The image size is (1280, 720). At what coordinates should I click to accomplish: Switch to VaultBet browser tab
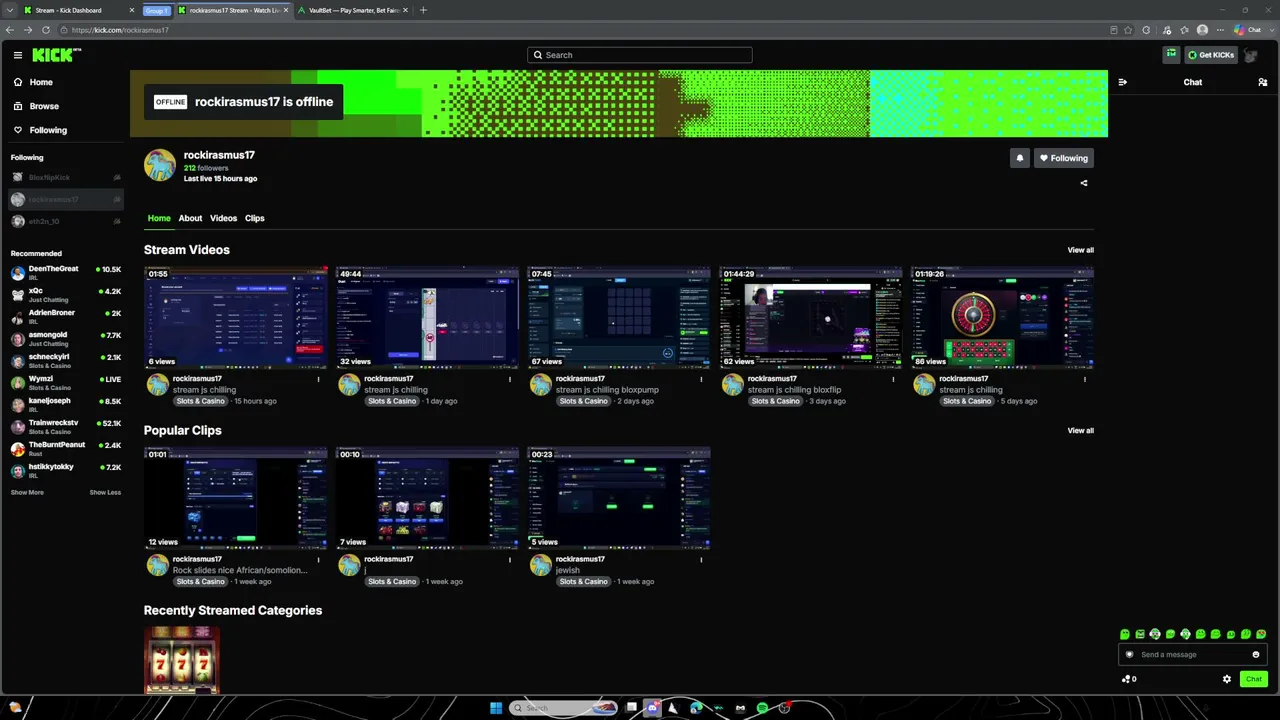coord(353,10)
